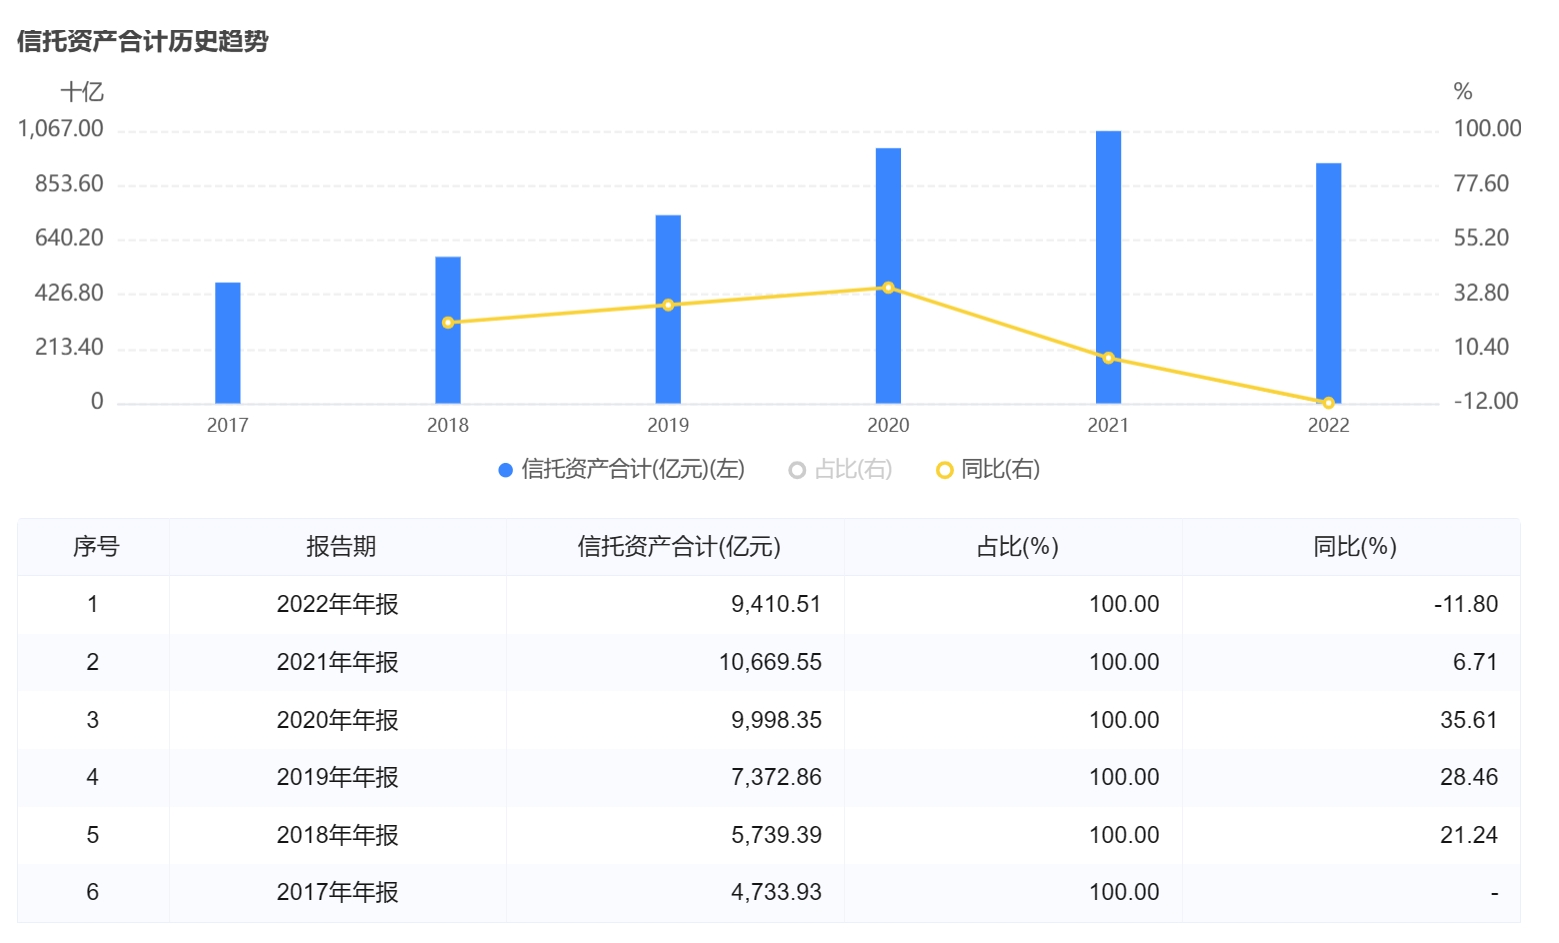Enable the greyed-out 占比(右) legend series
1559x943 pixels.
coord(840,469)
